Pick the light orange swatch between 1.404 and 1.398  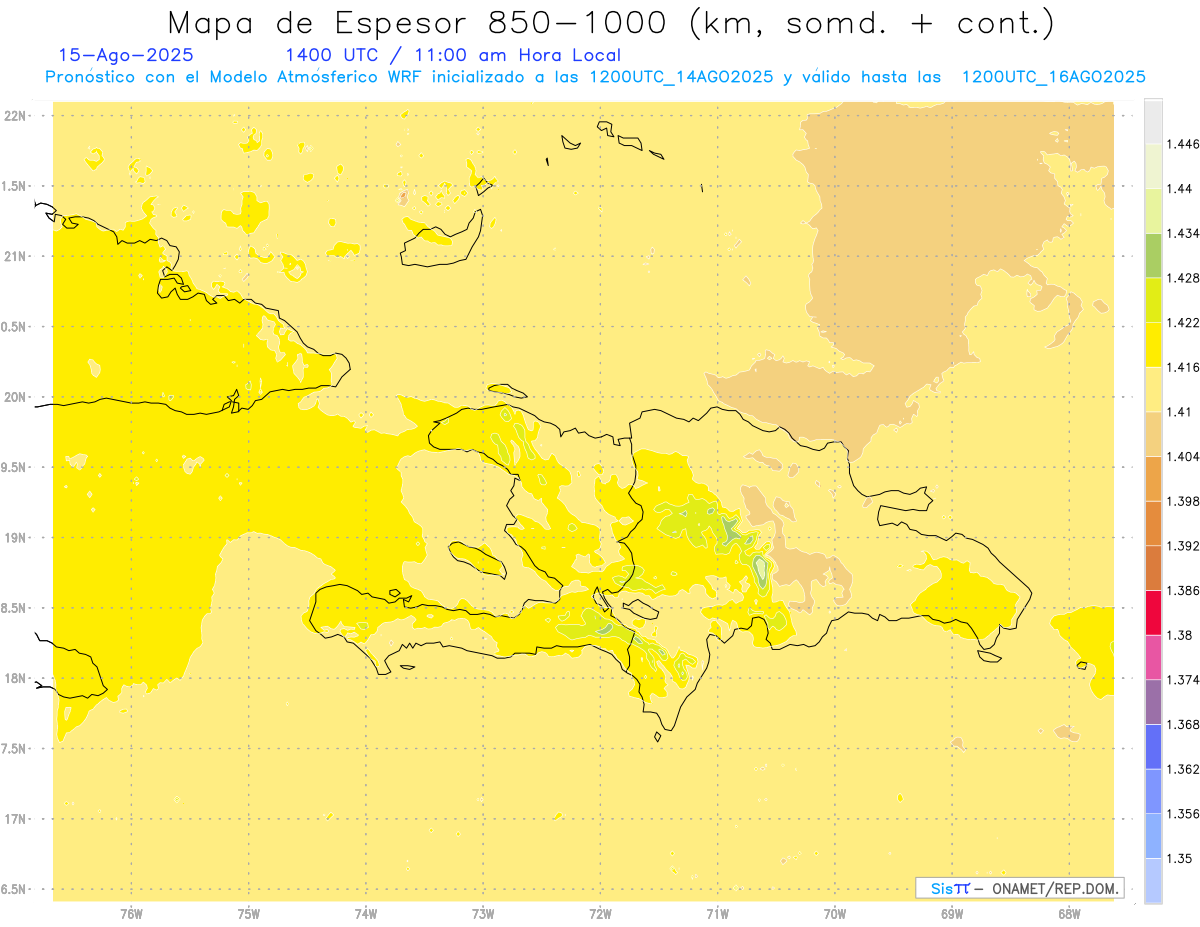click(1153, 478)
